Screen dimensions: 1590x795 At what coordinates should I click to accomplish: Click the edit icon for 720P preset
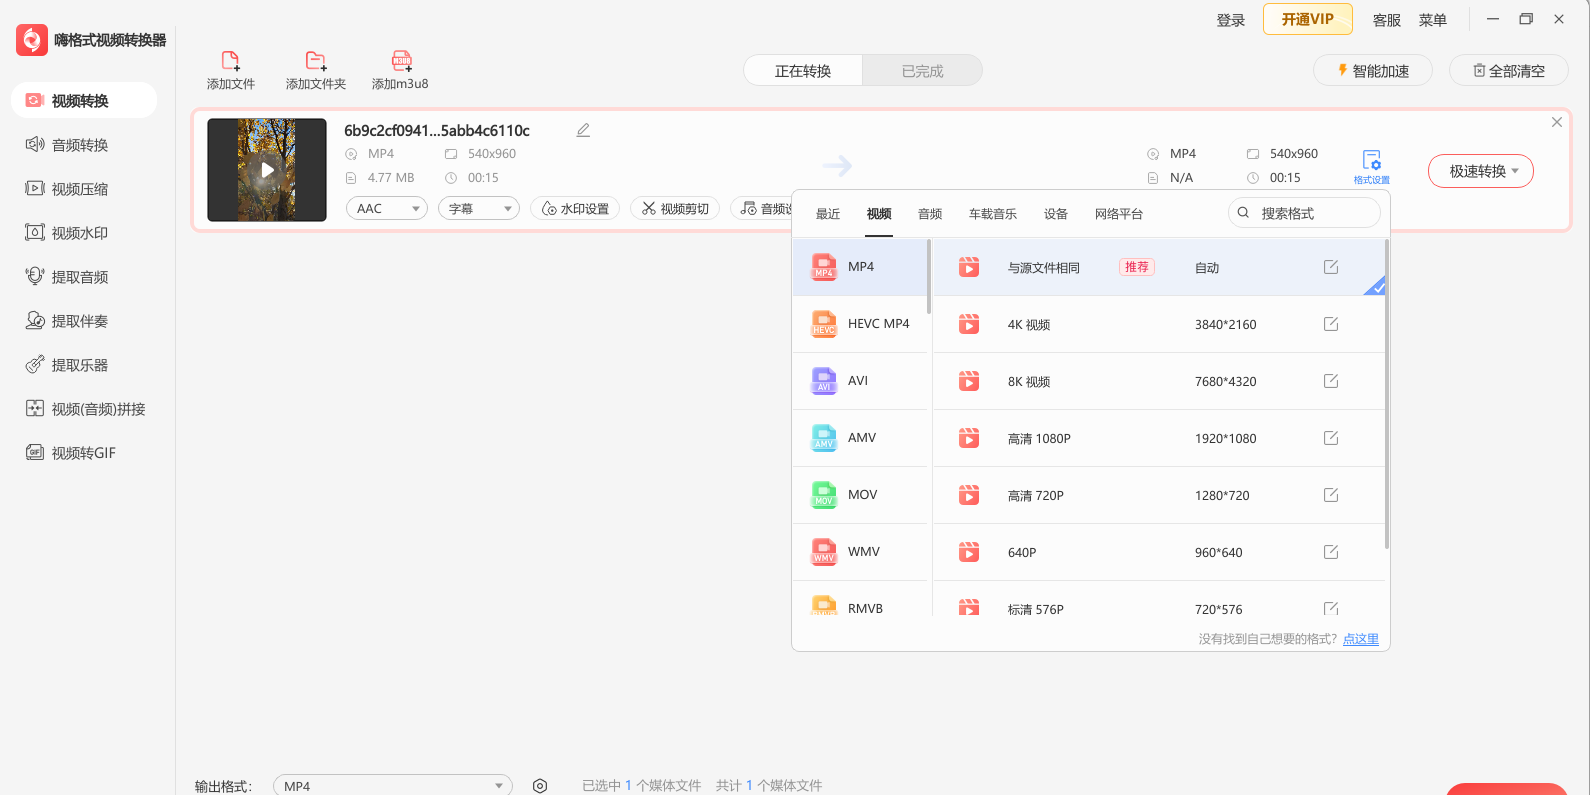1330,495
